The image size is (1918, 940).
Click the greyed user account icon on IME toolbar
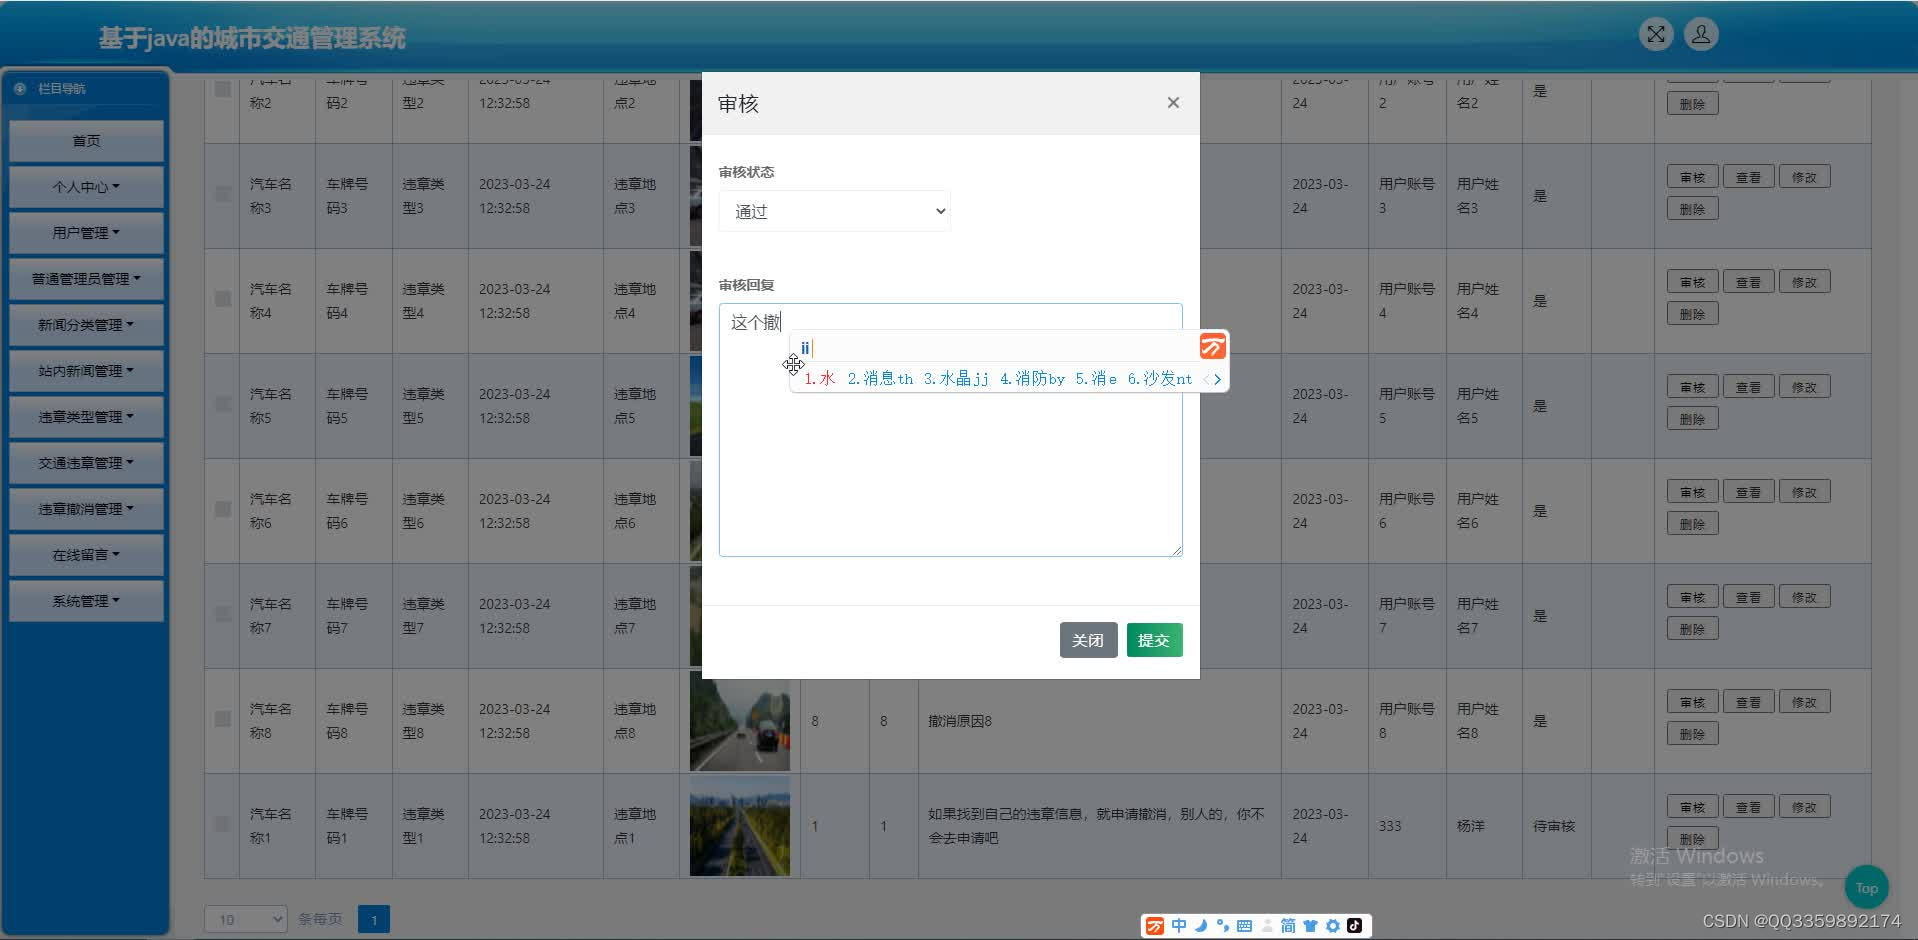[x=1267, y=926]
